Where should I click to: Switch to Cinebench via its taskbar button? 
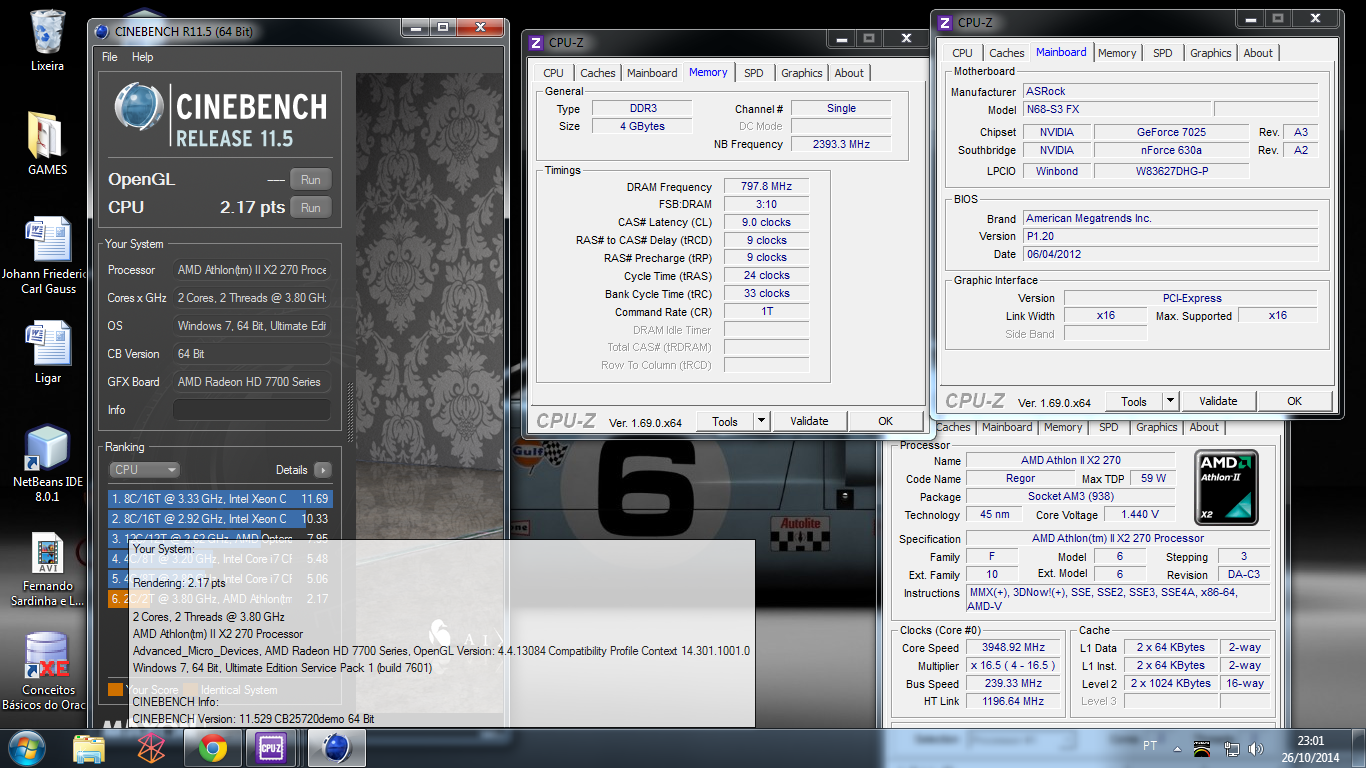pyautogui.click(x=337, y=747)
